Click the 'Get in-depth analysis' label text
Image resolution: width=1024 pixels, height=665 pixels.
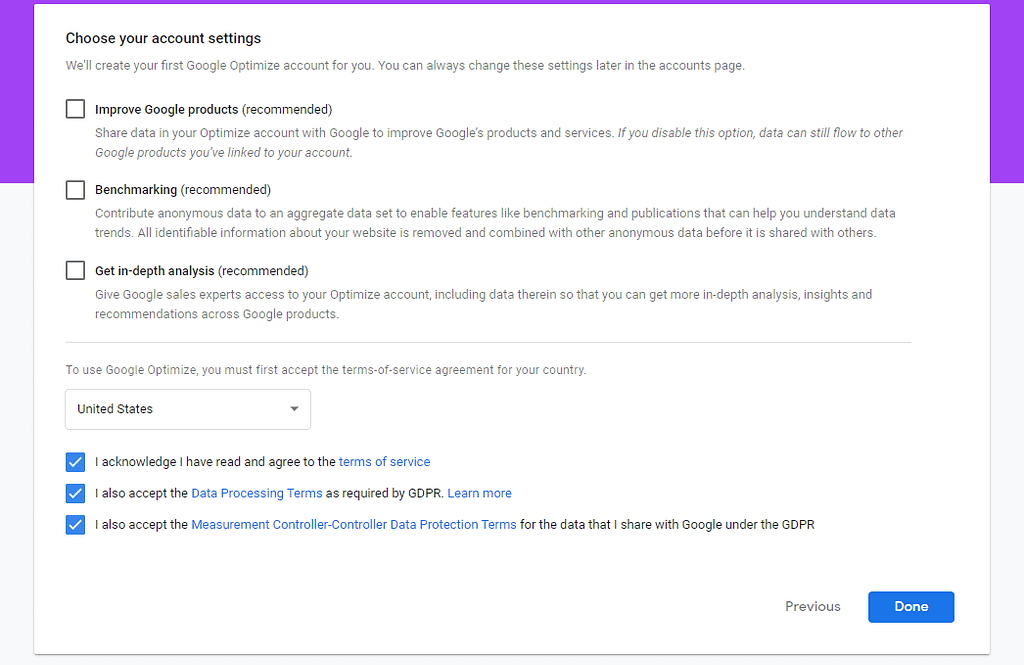[155, 270]
